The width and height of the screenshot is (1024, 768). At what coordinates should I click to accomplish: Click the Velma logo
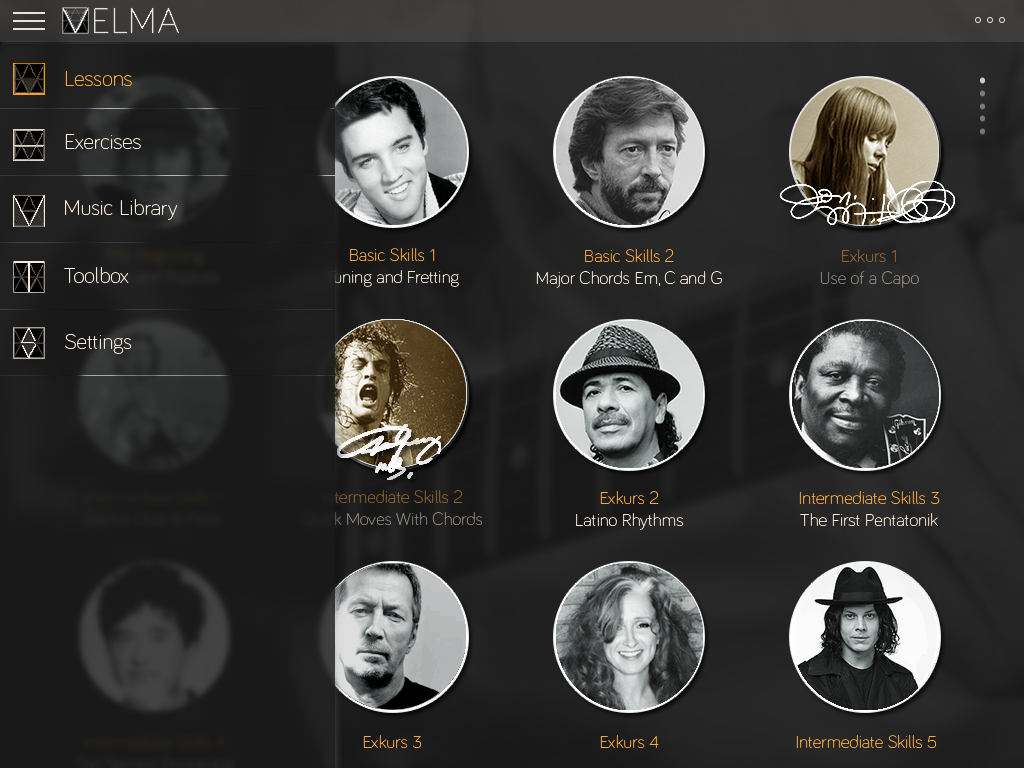coord(121,21)
